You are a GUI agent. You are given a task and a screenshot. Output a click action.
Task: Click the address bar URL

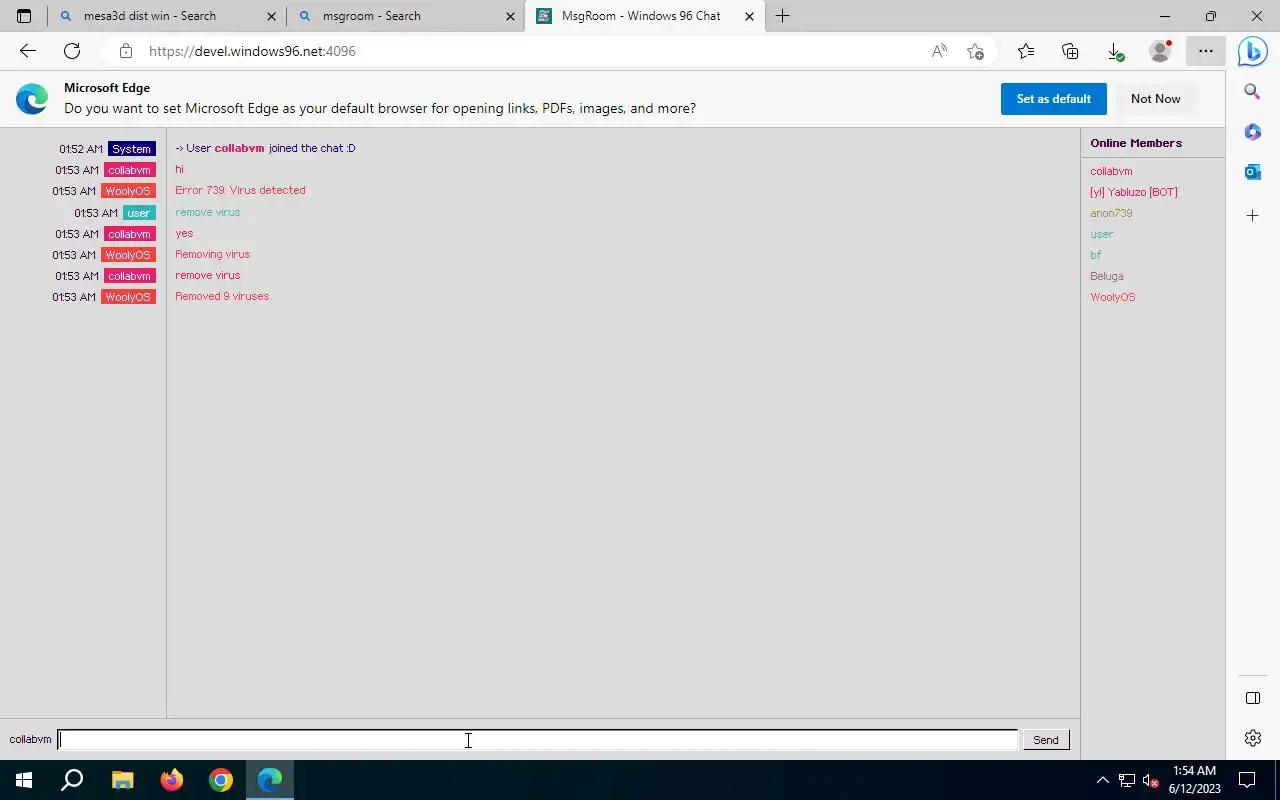[x=252, y=51]
